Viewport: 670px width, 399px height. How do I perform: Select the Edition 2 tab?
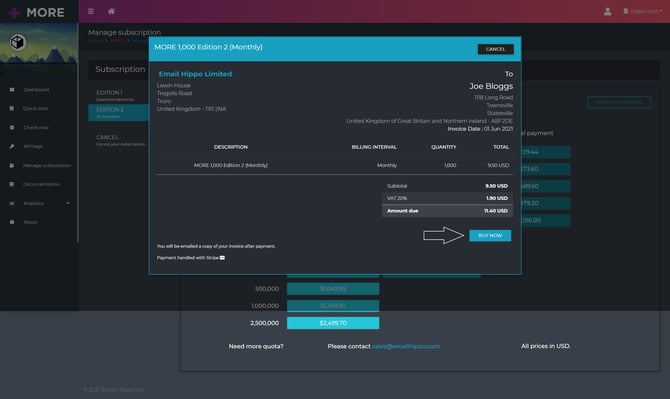click(x=118, y=113)
